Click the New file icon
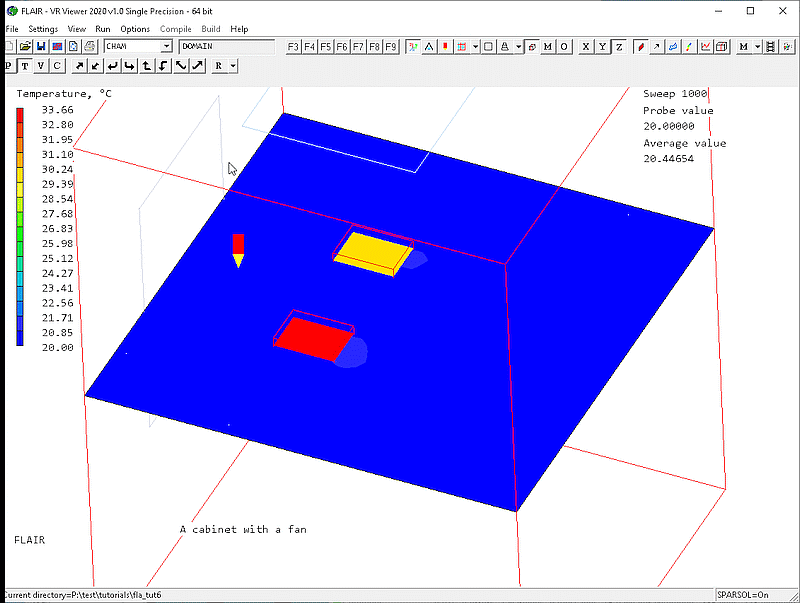 (x=10, y=46)
